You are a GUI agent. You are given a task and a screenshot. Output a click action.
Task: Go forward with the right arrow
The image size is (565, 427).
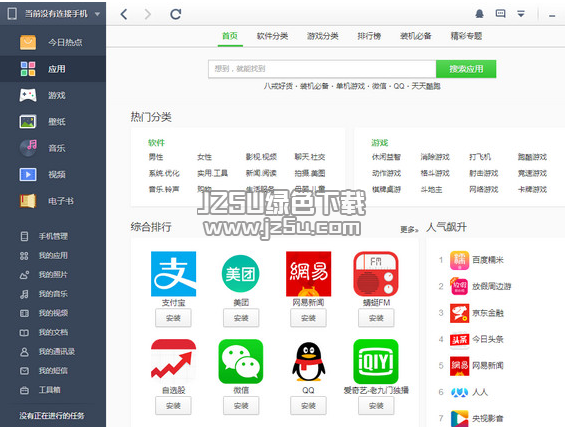pos(147,14)
